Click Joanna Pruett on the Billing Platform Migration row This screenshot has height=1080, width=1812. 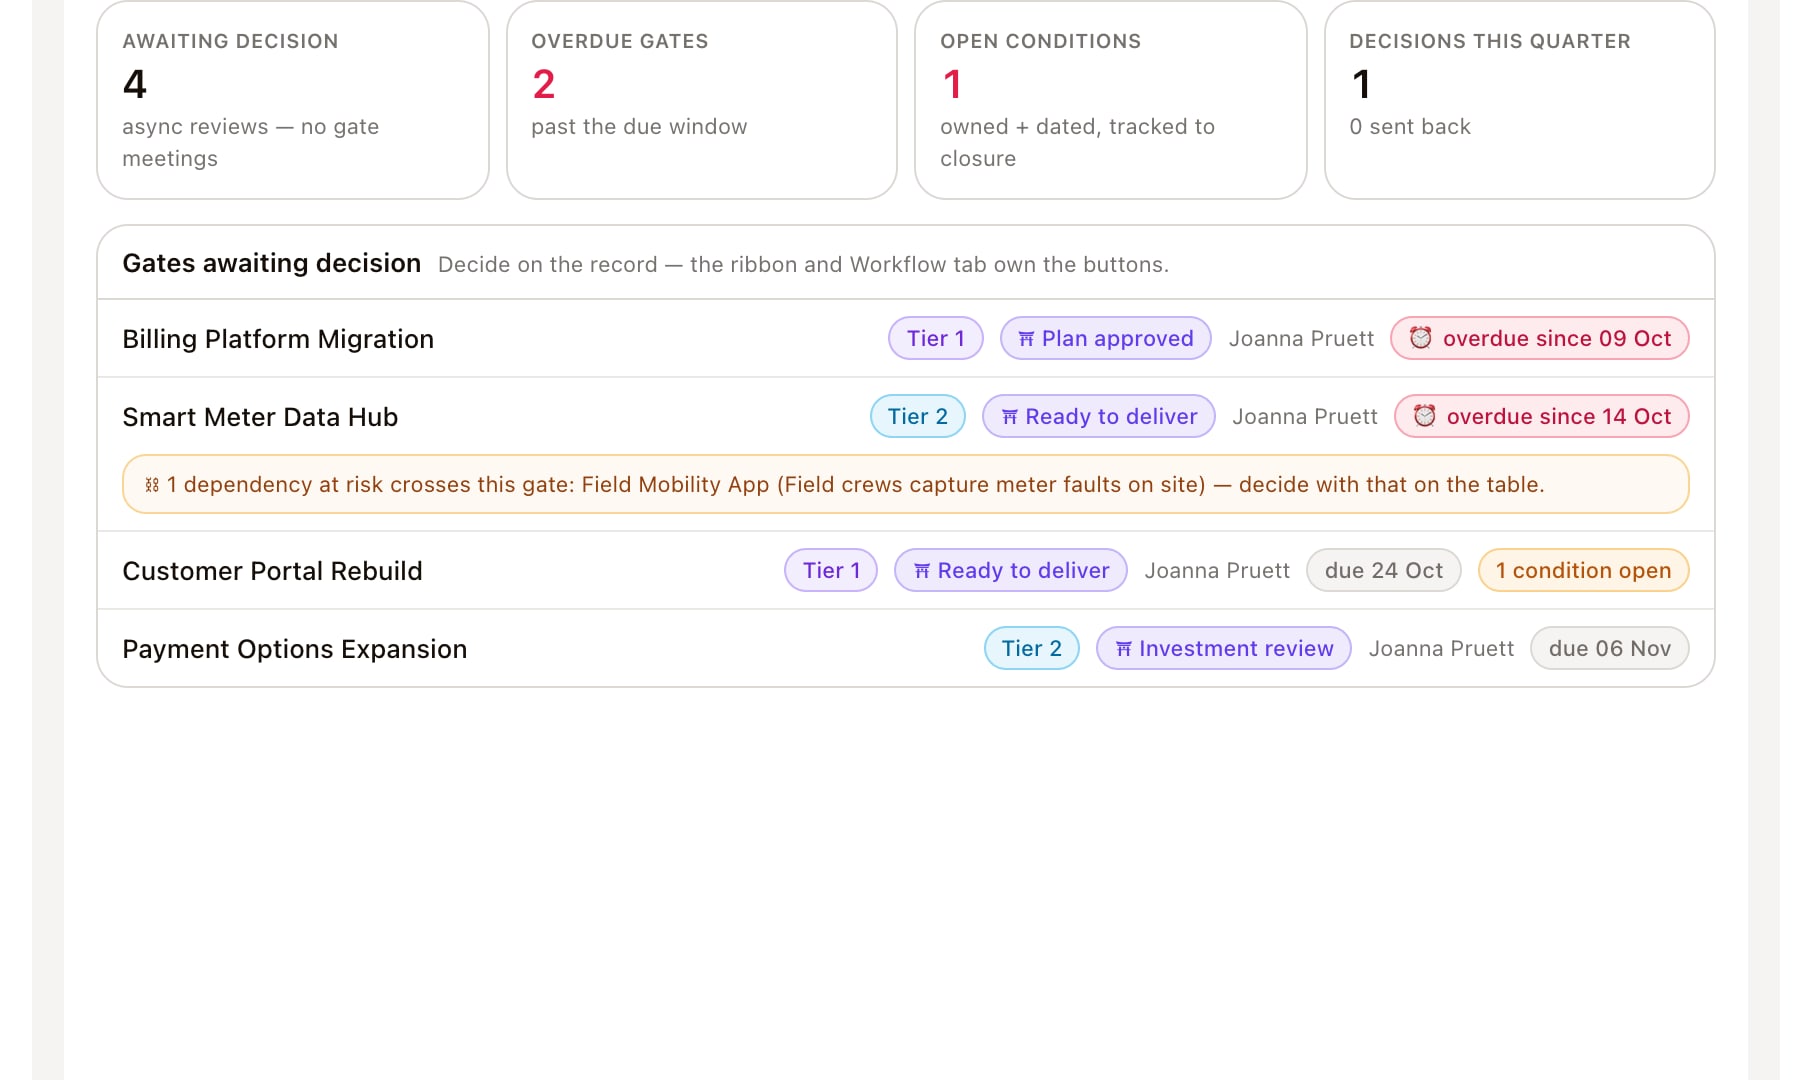[1301, 339]
